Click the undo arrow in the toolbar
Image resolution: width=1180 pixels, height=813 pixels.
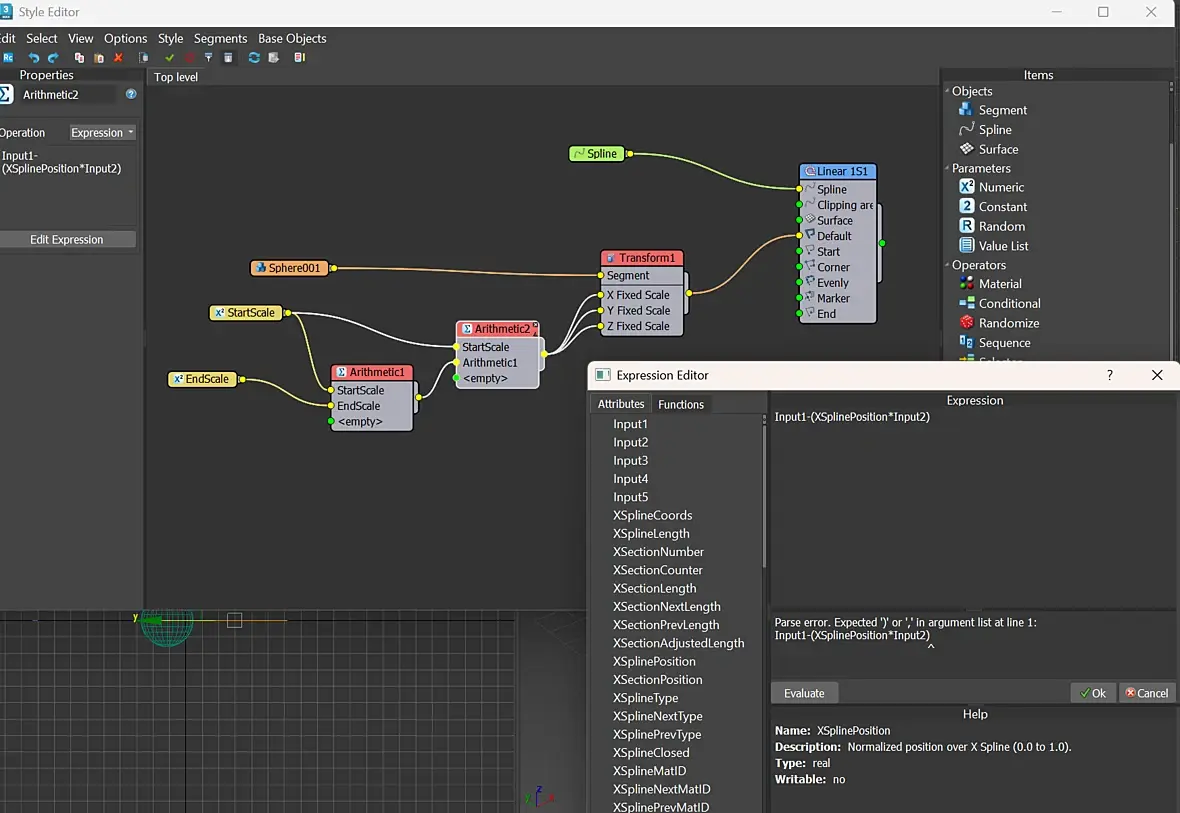click(33, 58)
